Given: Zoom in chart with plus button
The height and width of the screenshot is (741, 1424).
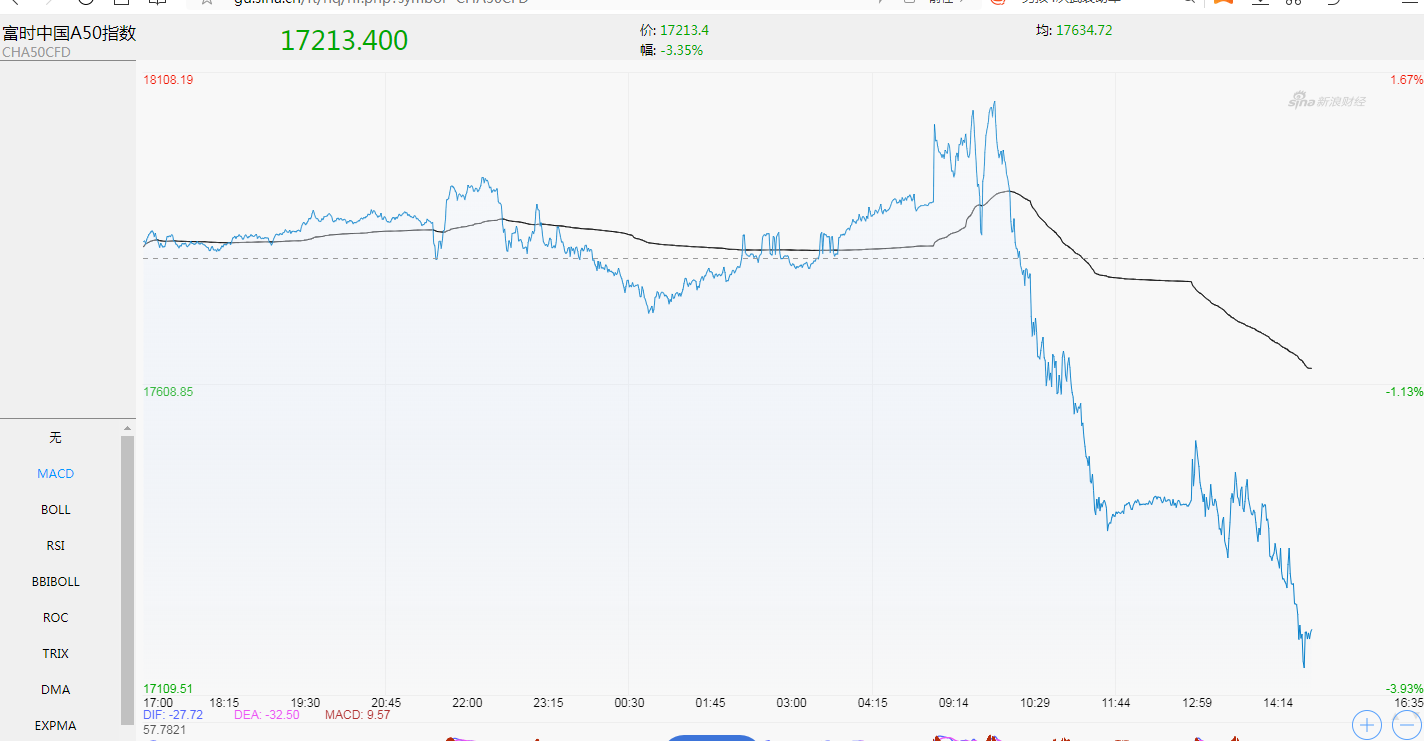Looking at the screenshot, I should 1366,724.
